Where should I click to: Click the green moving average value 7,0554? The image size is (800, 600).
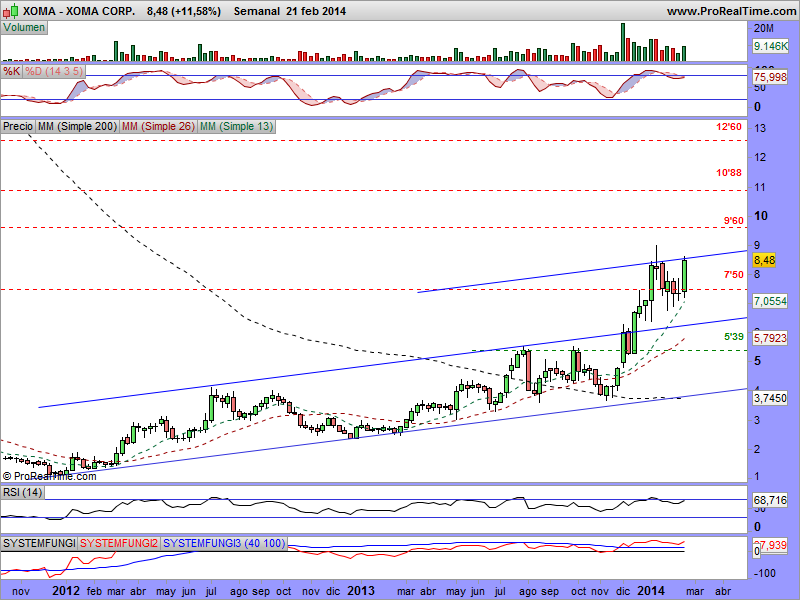pyautogui.click(x=770, y=301)
